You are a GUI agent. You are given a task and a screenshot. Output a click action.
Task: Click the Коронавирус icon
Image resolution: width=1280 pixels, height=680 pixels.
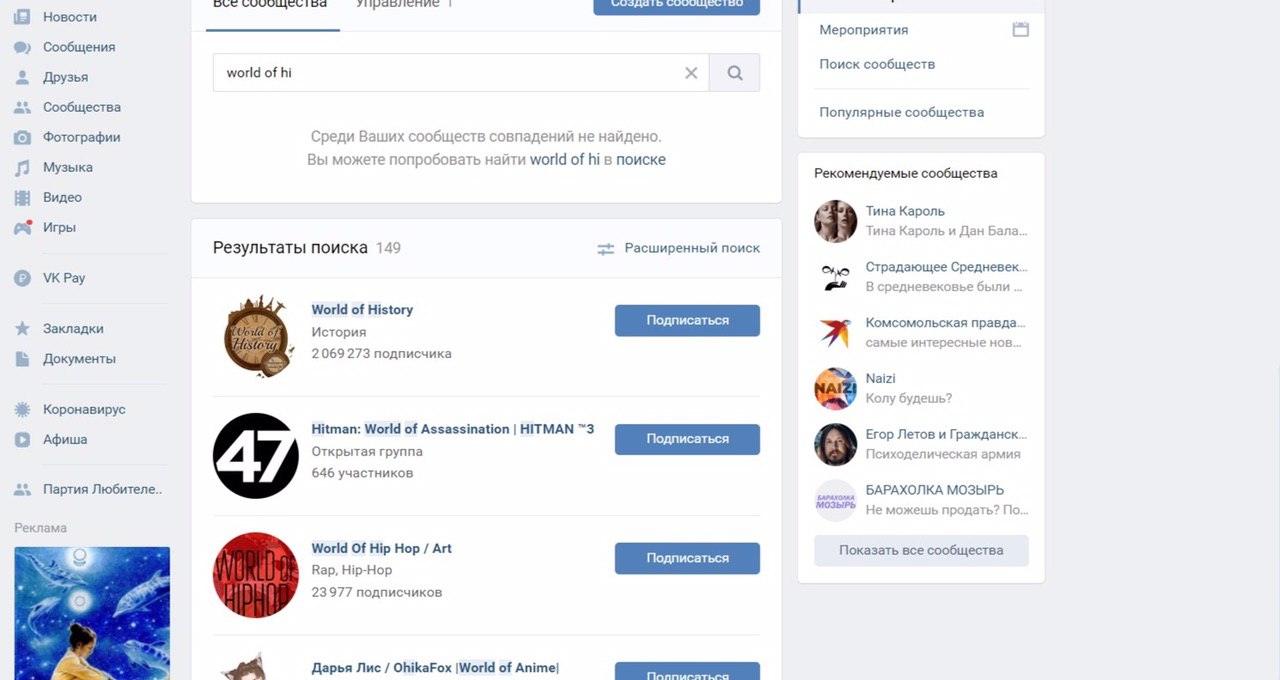22,409
